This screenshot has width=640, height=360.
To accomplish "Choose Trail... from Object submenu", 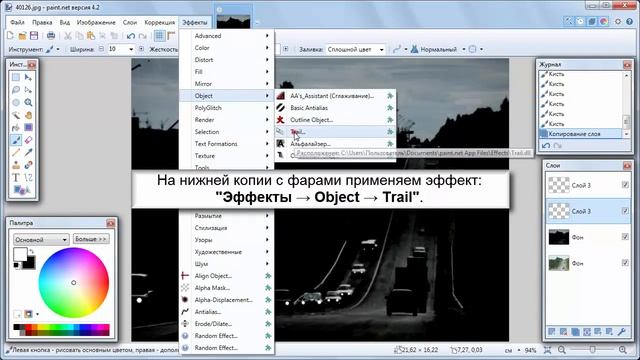I will (x=335, y=132).
